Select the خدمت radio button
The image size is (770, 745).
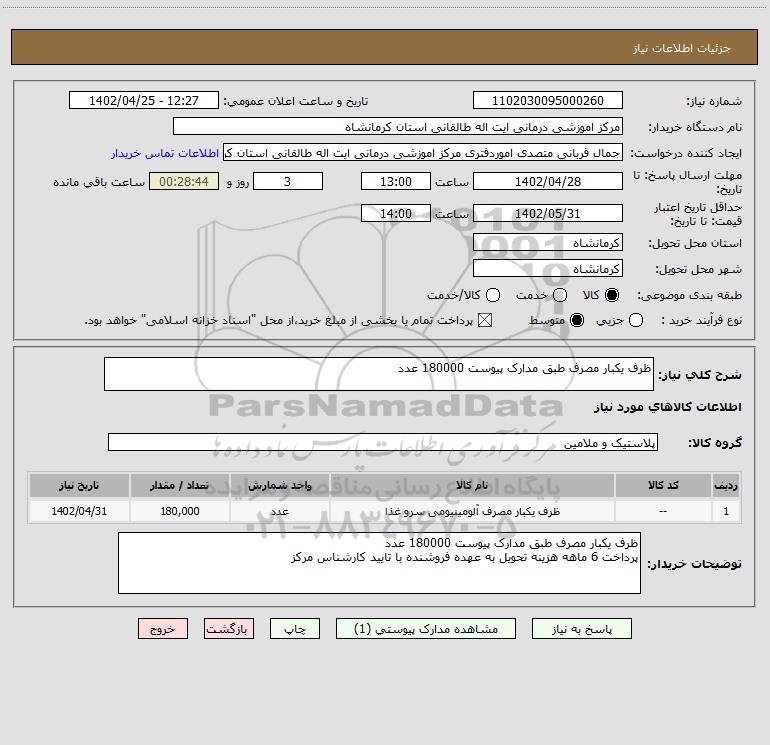(x=560, y=295)
